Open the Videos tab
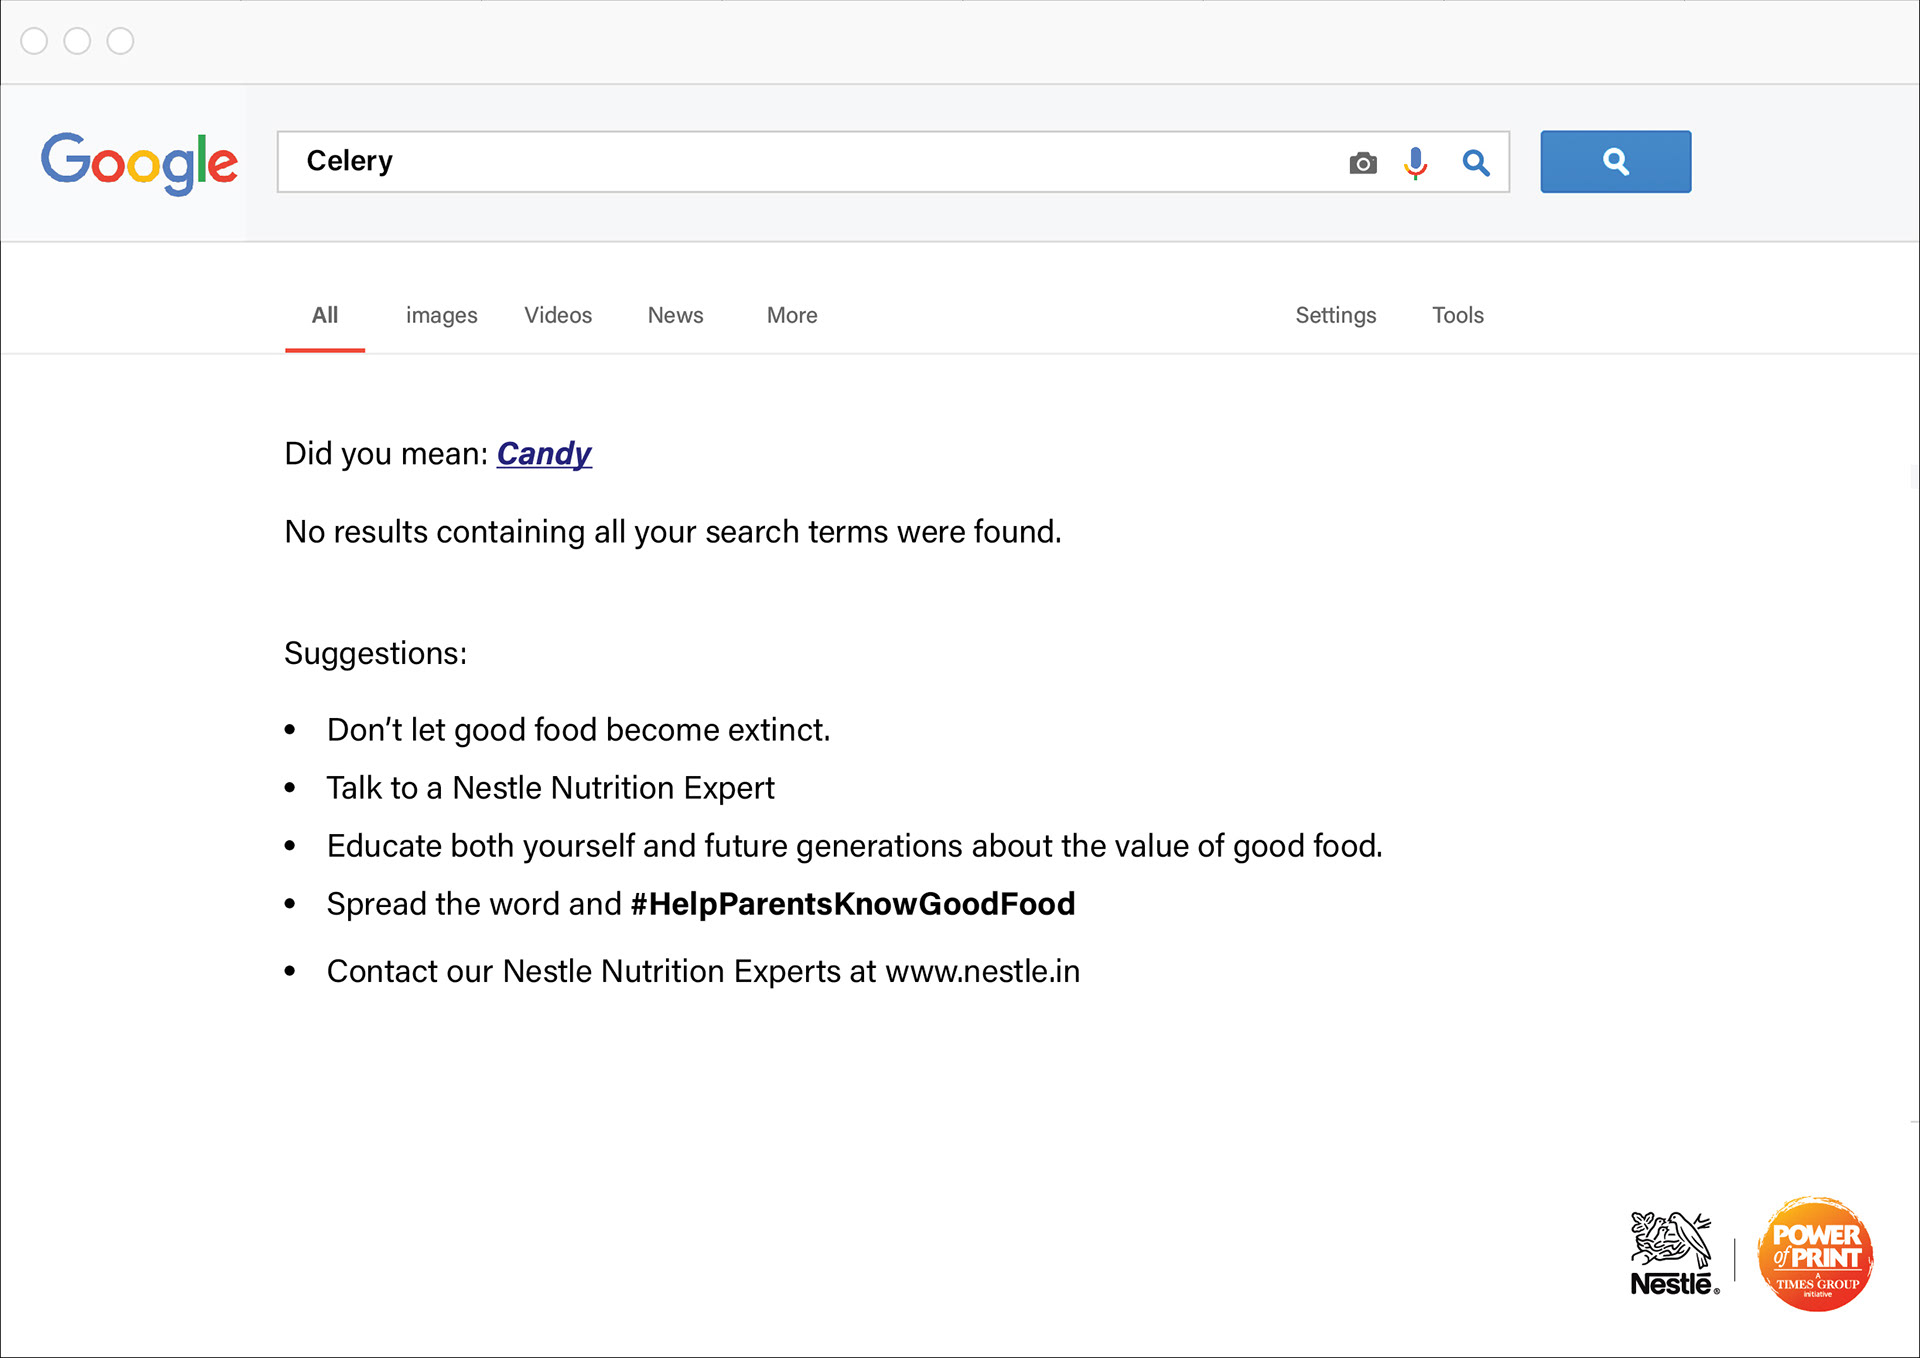 tap(558, 316)
